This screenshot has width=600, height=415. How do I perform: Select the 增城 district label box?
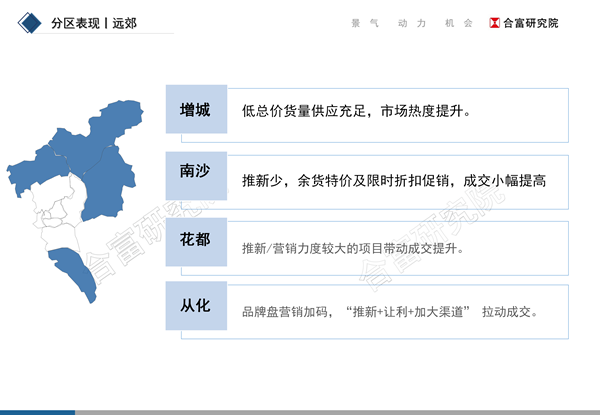(x=196, y=109)
